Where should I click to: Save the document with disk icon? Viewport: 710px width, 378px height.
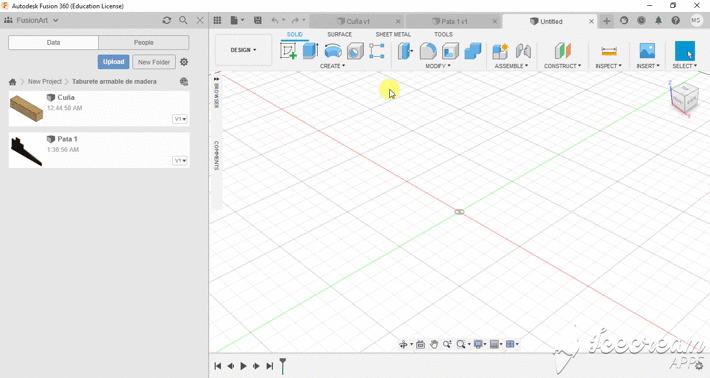tap(258, 20)
